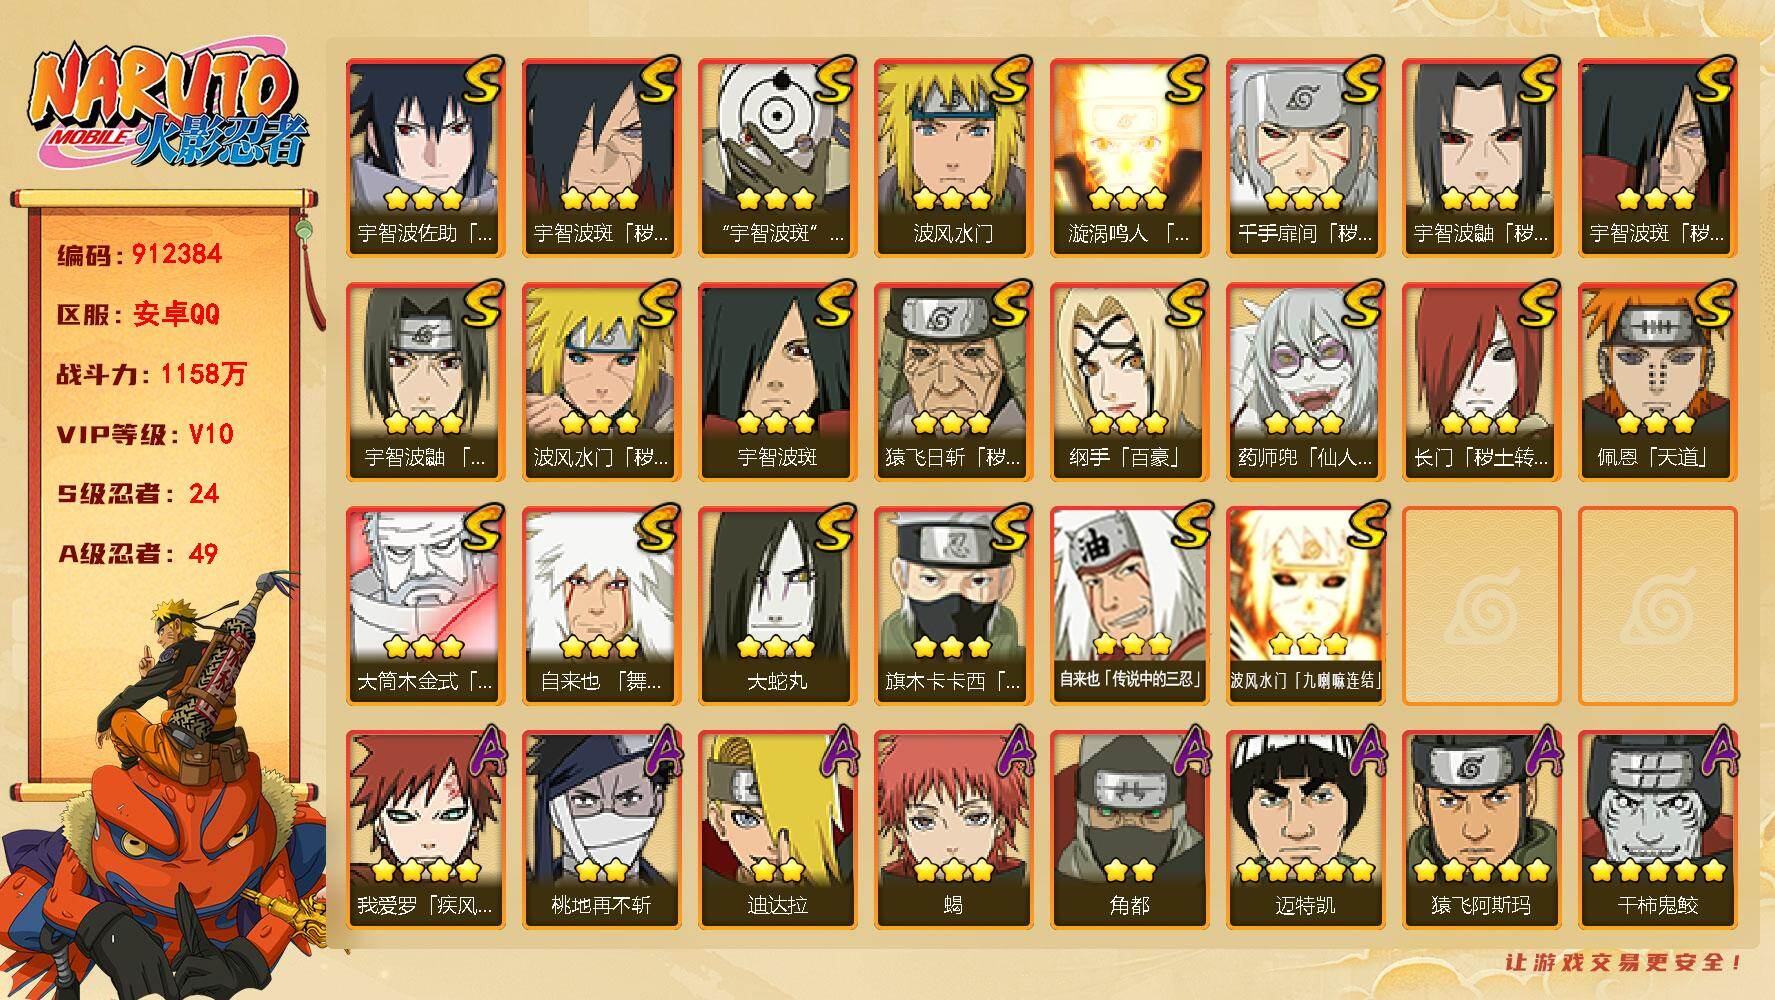The image size is (1775, 1000).
Task: Select the 波风水门 ninja card
Action: 953,157
